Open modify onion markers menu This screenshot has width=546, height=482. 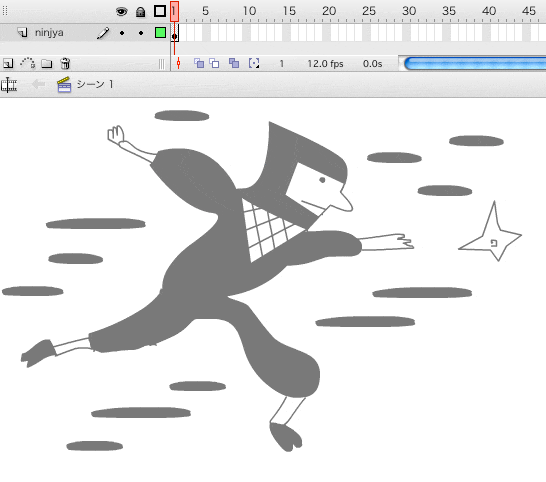[x=254, y=63]
